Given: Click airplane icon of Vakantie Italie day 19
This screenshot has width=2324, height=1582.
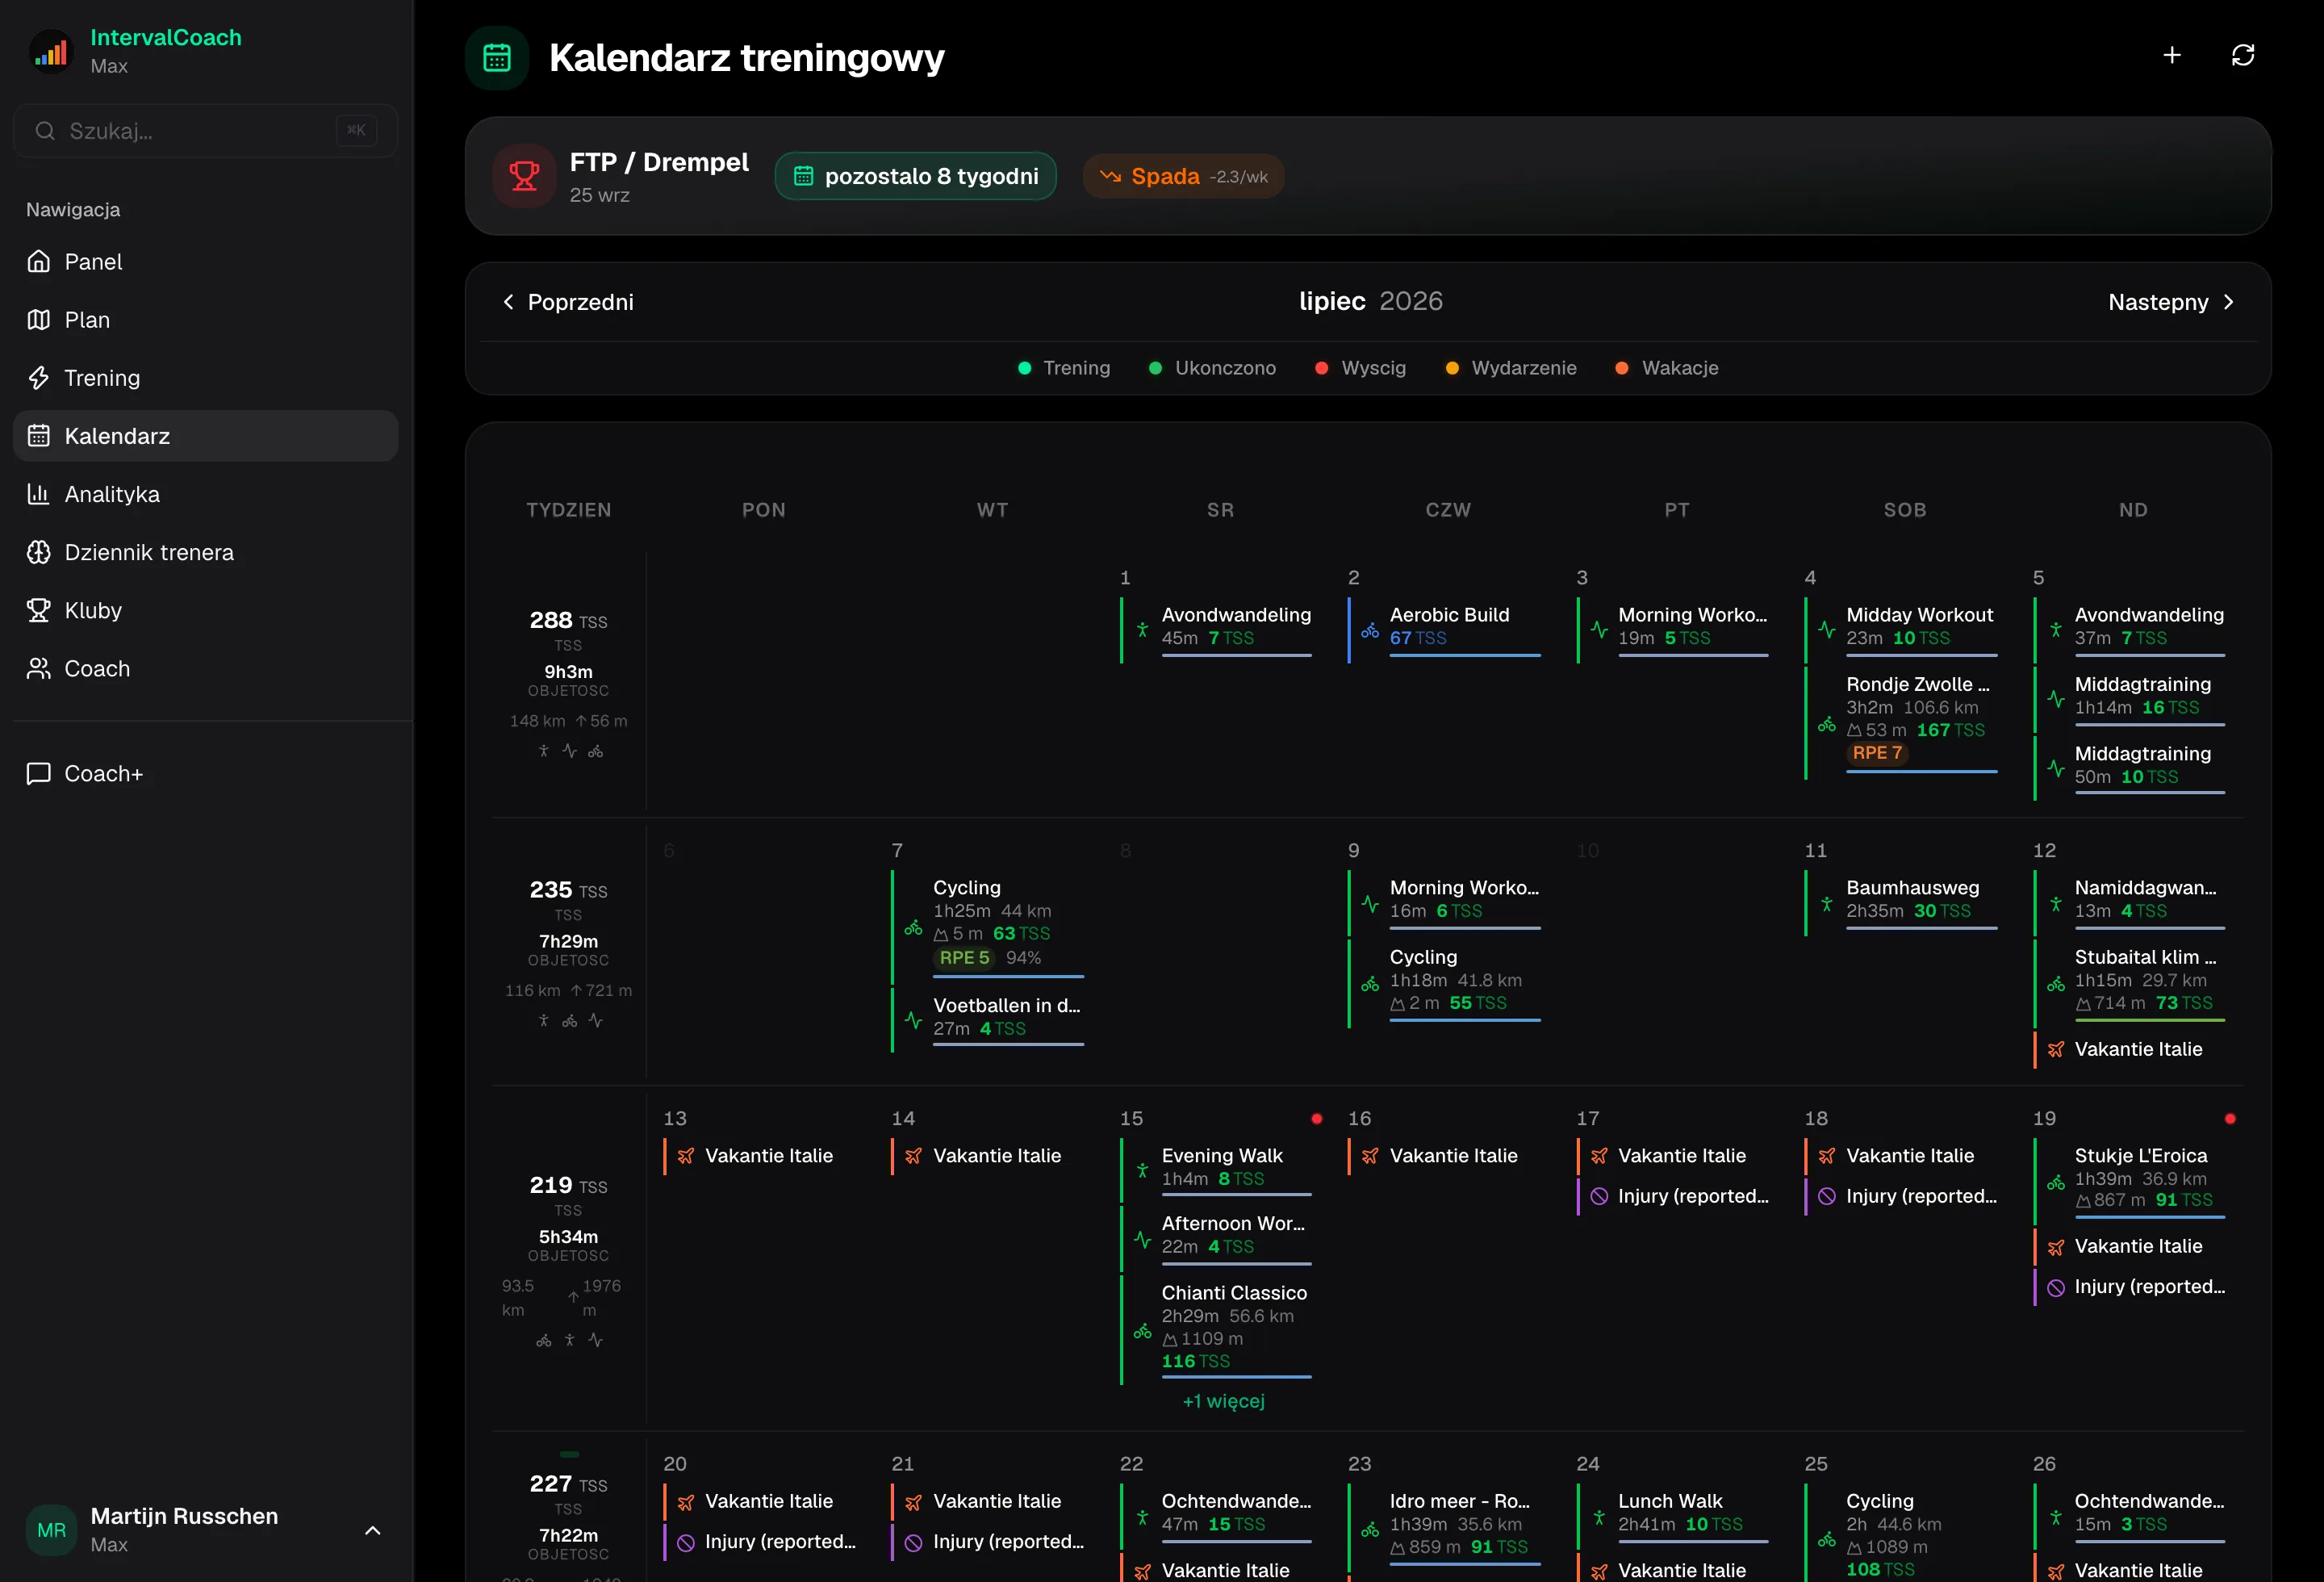Looking at the screenshot, I should 2055,1247.
